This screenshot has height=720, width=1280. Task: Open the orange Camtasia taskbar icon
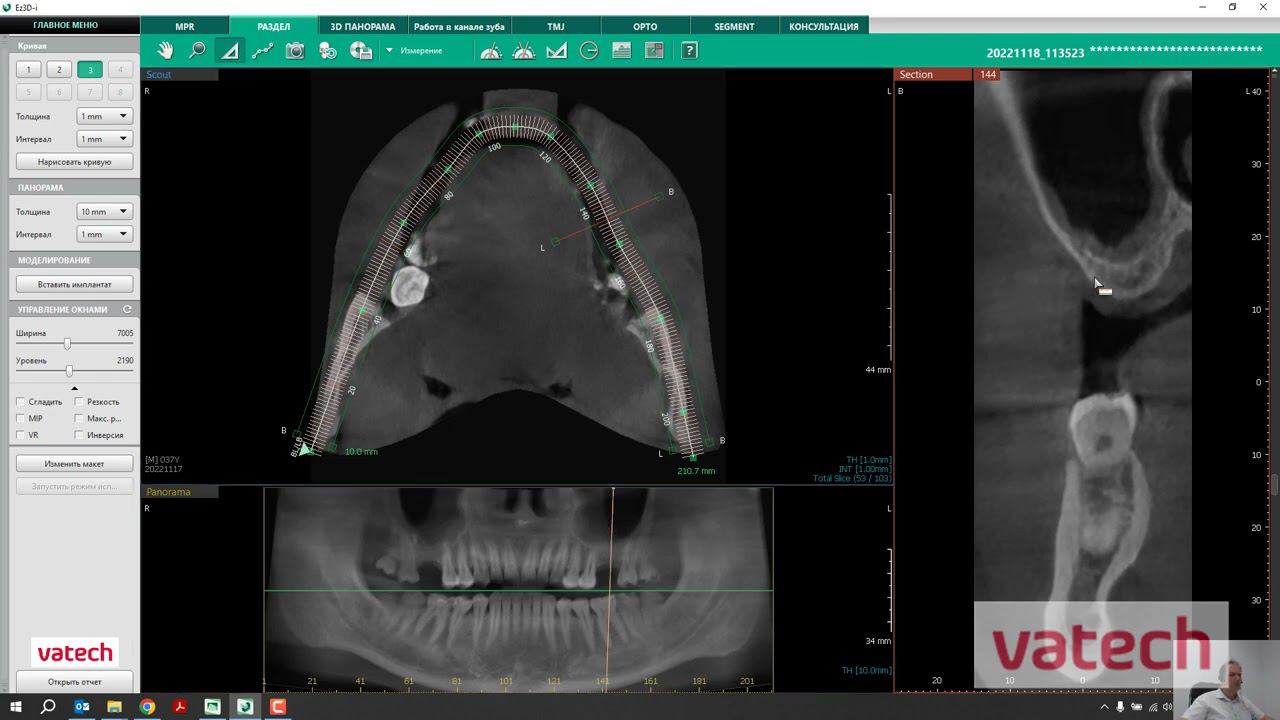tap(278, 707)
